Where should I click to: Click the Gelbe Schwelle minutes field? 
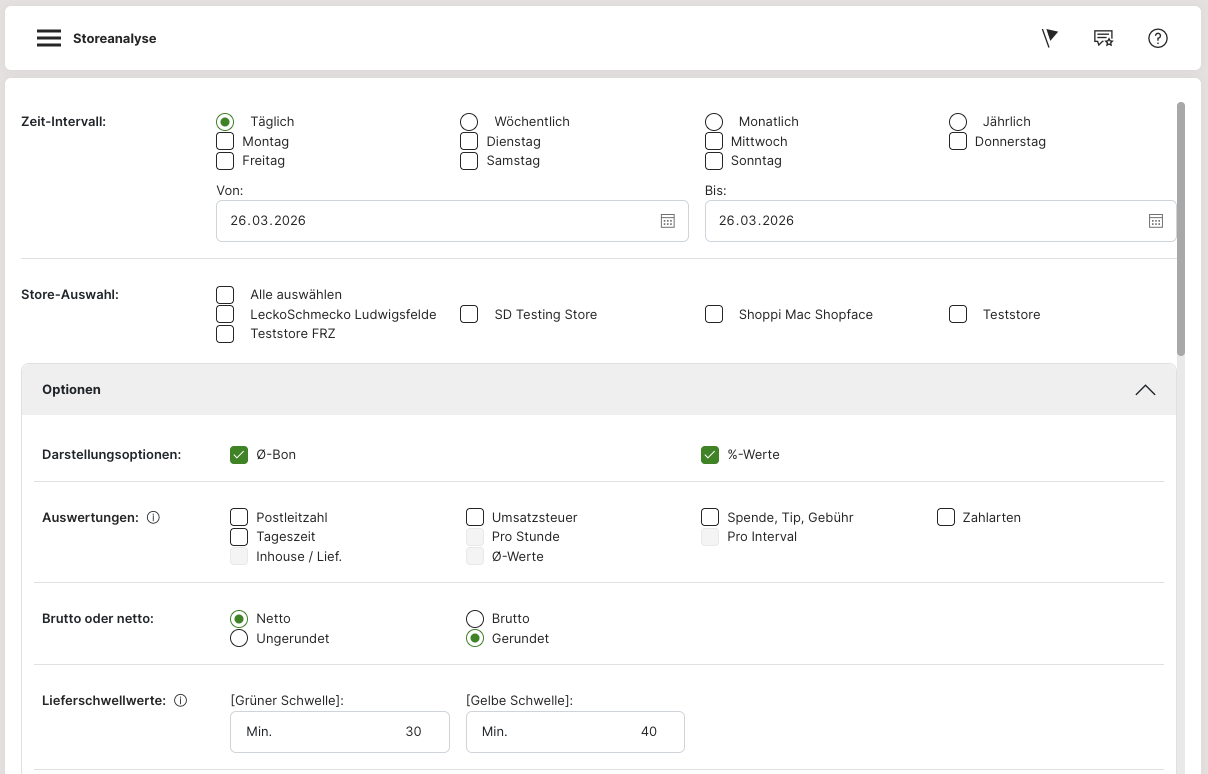tap(574, 732)
